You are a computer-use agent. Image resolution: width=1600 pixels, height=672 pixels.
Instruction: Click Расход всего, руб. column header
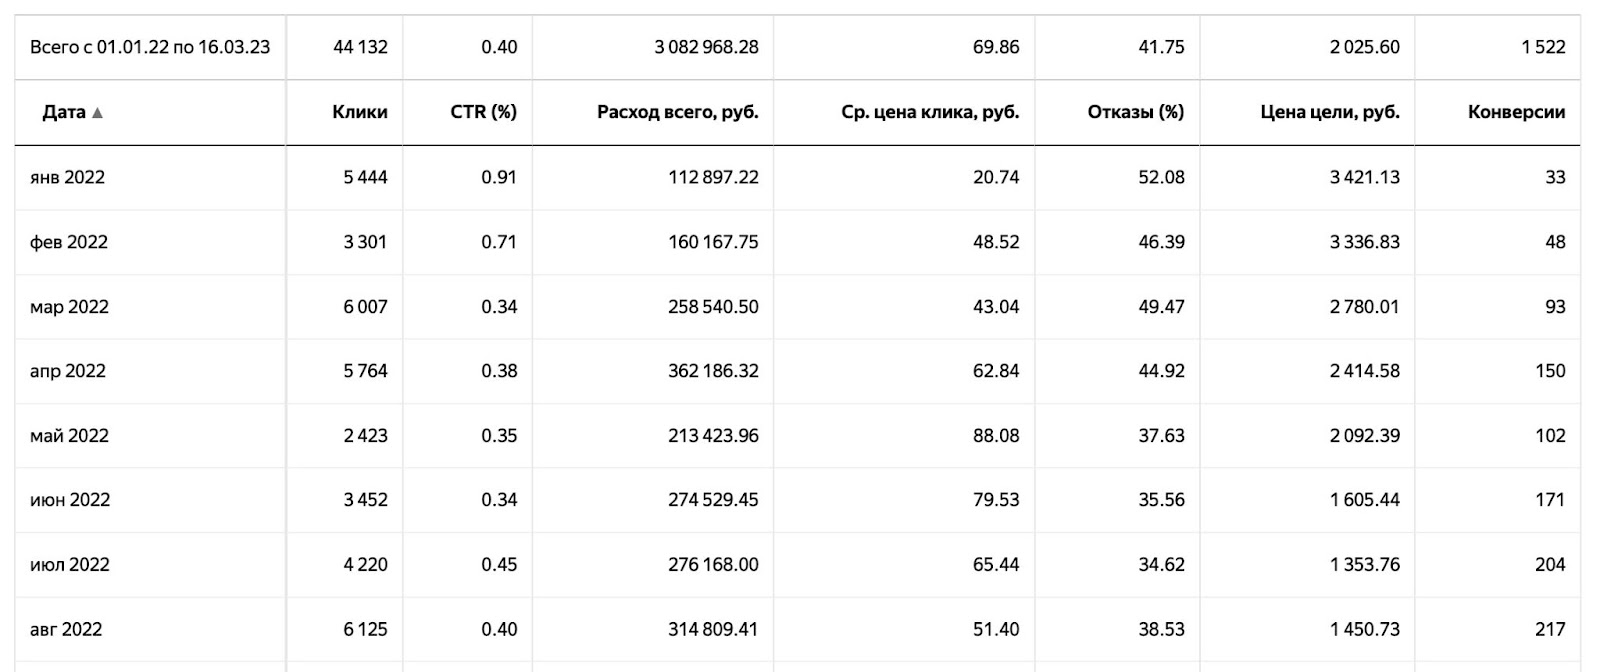click(x=677, y=112)
